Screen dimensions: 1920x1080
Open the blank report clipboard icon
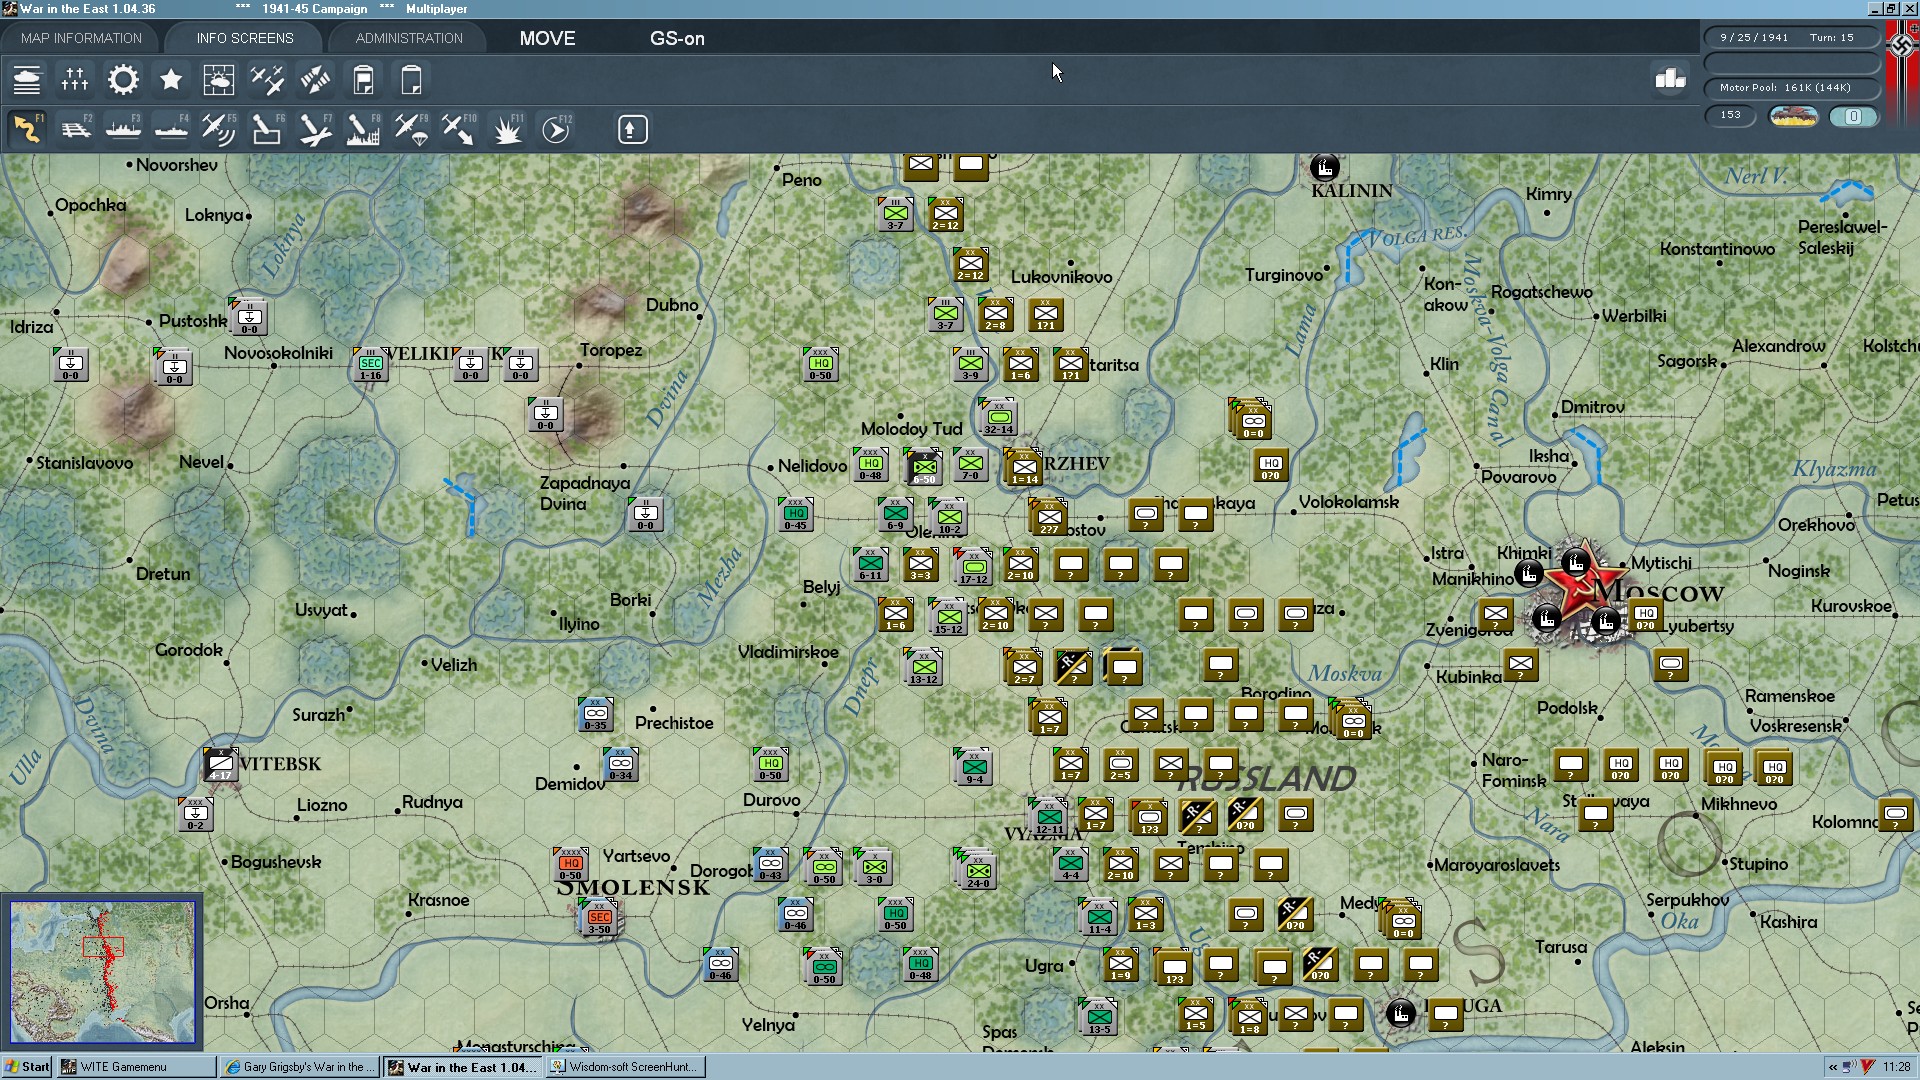[411, 79]
